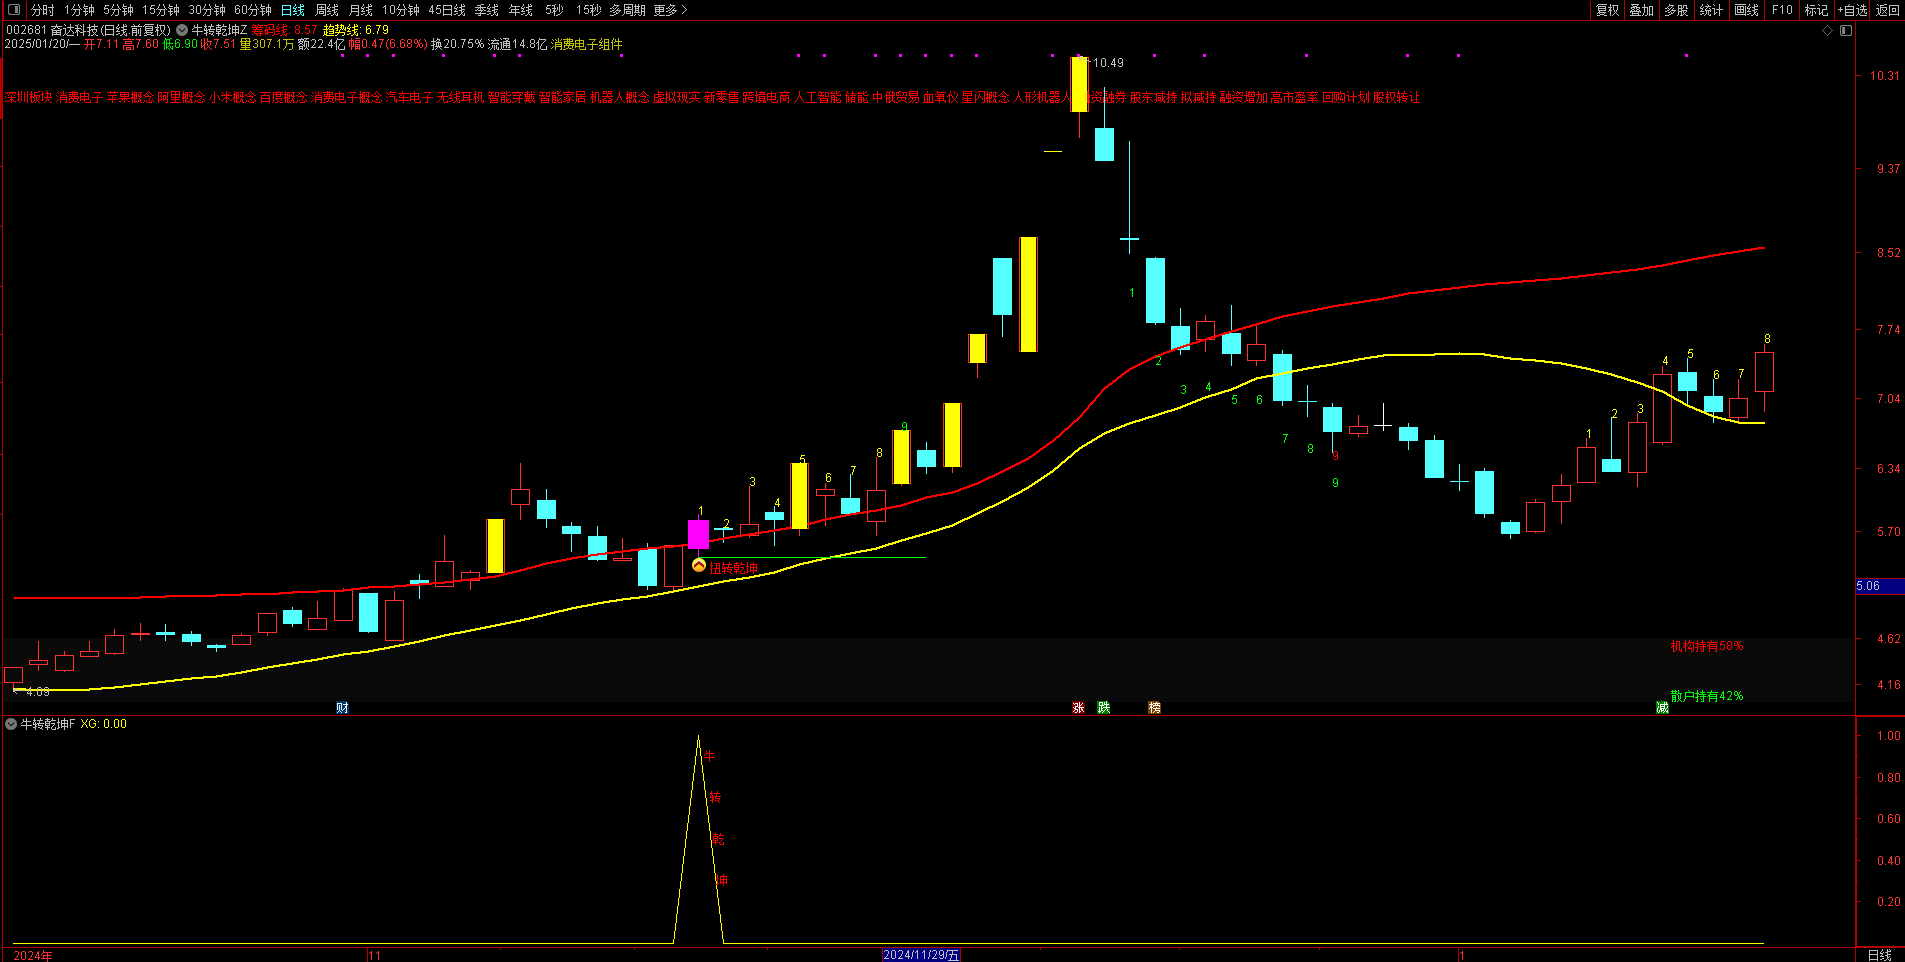1905x962 pixels.
Task: Switch to the 15秒 period
Action: [x=589, y=10]
